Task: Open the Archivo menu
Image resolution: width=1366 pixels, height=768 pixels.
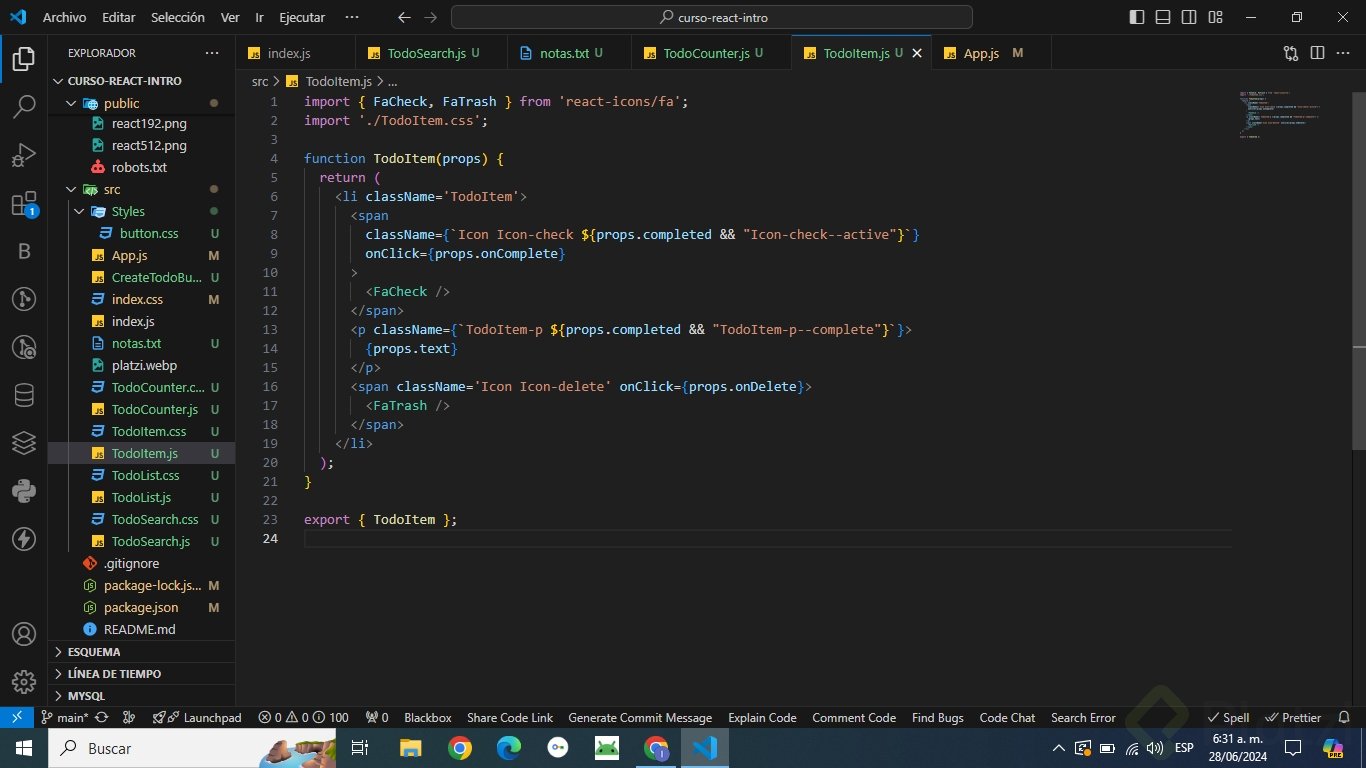Action: click(64, 17)
